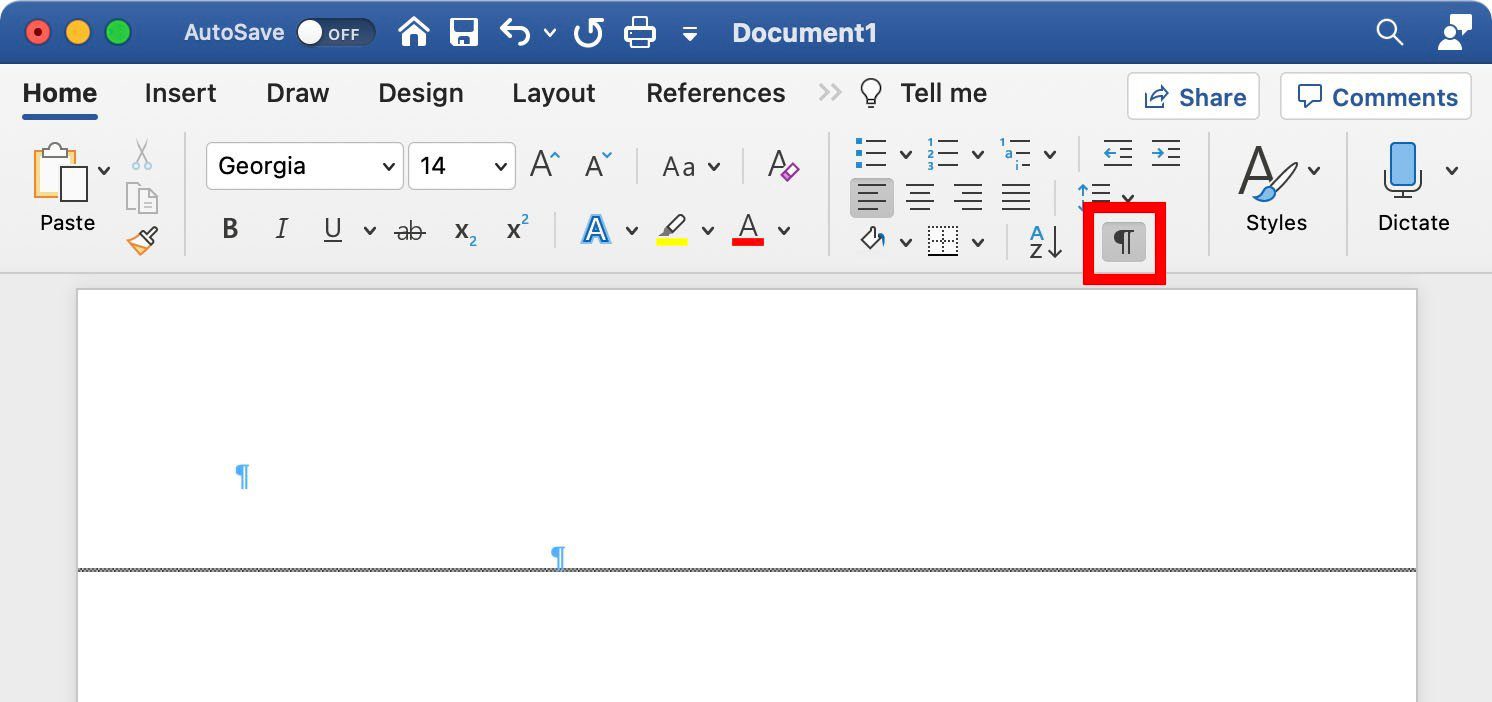
Task: Select the Format Painter tool
Action: point(141,241)
